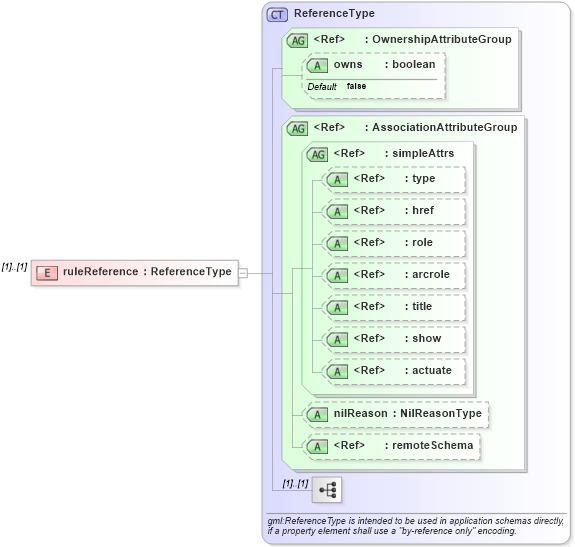
Task: Select the ': href' attribute text
Action: click(x=419, y=210)
